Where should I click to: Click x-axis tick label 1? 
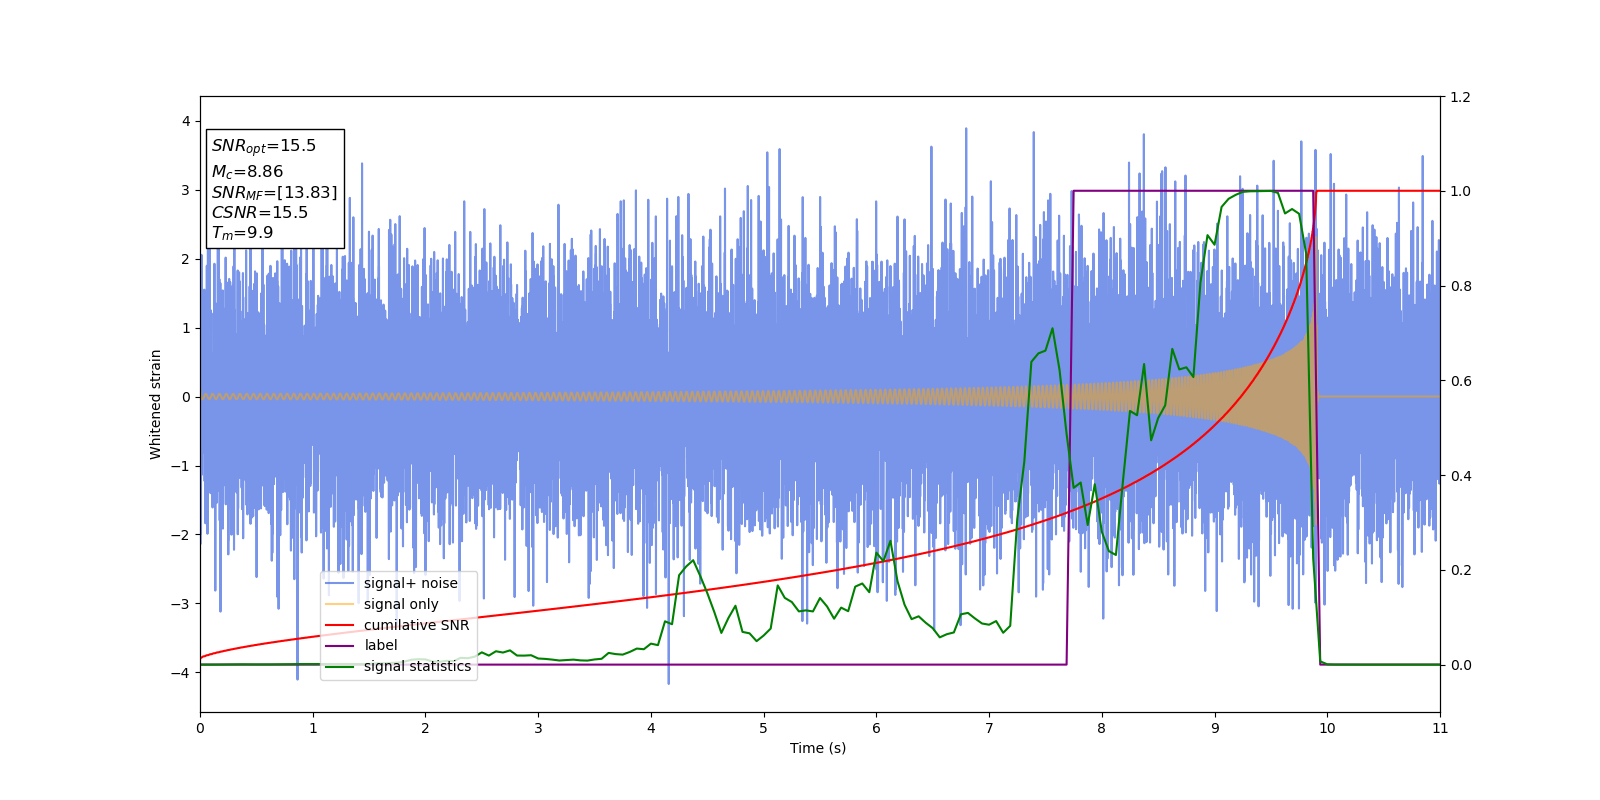313,728
